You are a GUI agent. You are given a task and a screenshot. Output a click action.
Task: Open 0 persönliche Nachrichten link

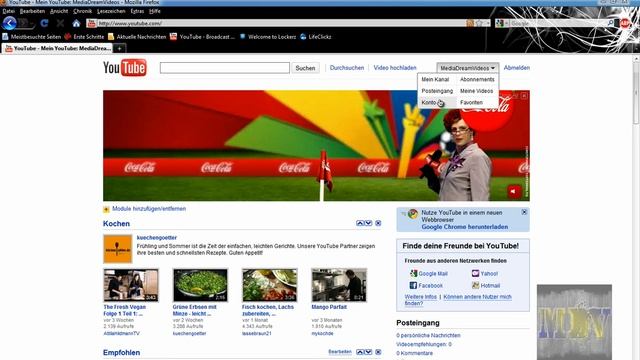click(x=428, y=336)
